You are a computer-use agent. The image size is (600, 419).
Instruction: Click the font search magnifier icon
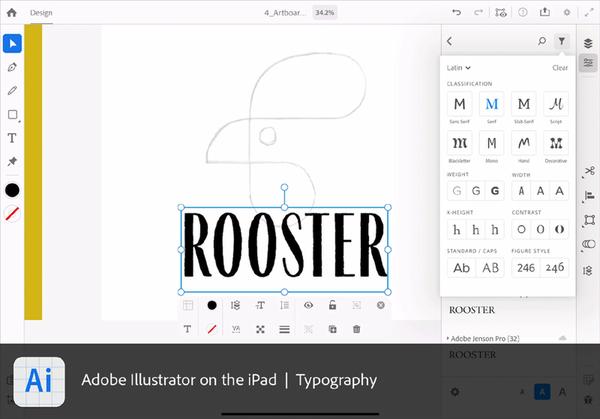click(542, 41)
